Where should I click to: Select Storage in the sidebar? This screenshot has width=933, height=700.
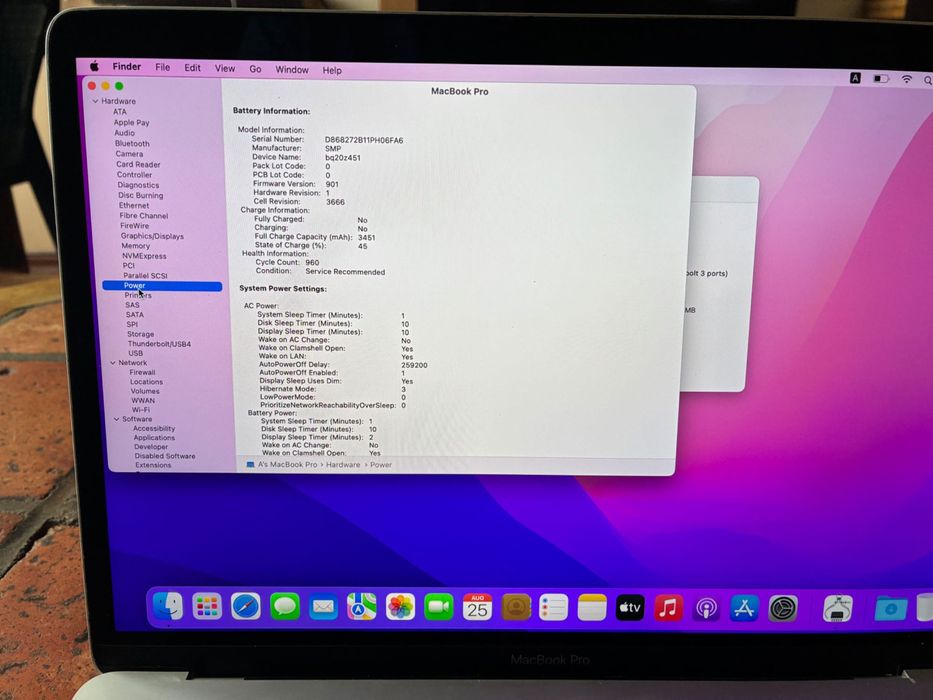tap(140, 334)
